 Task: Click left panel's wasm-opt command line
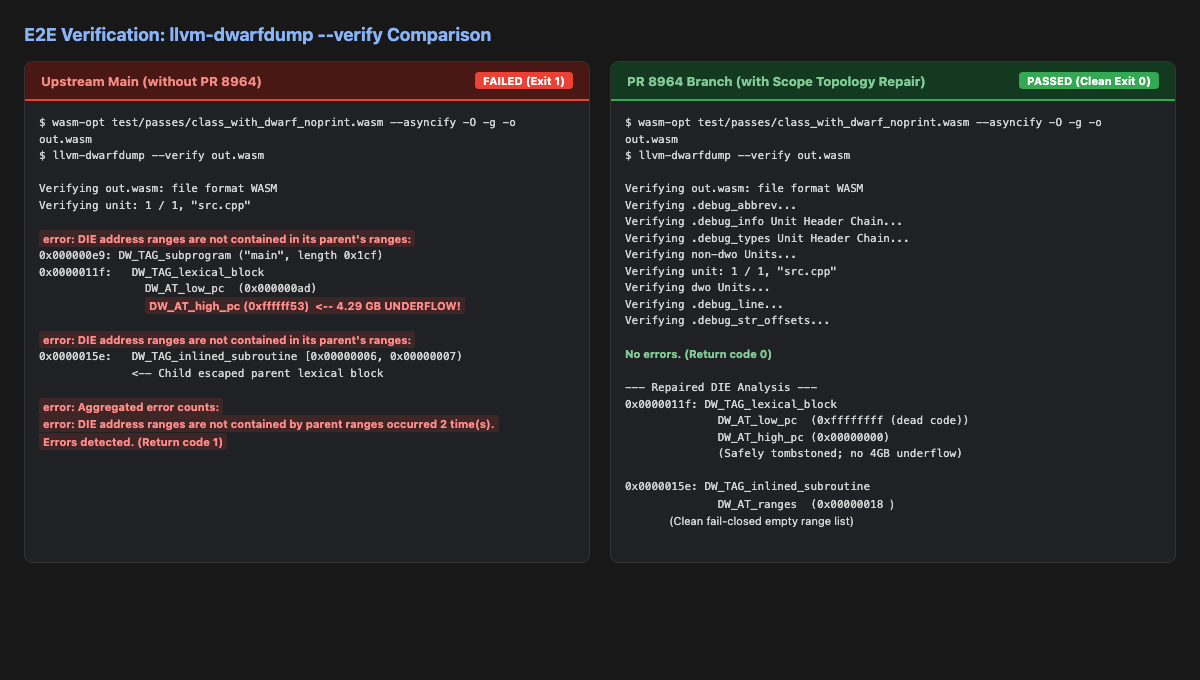[x=277, y=130]
